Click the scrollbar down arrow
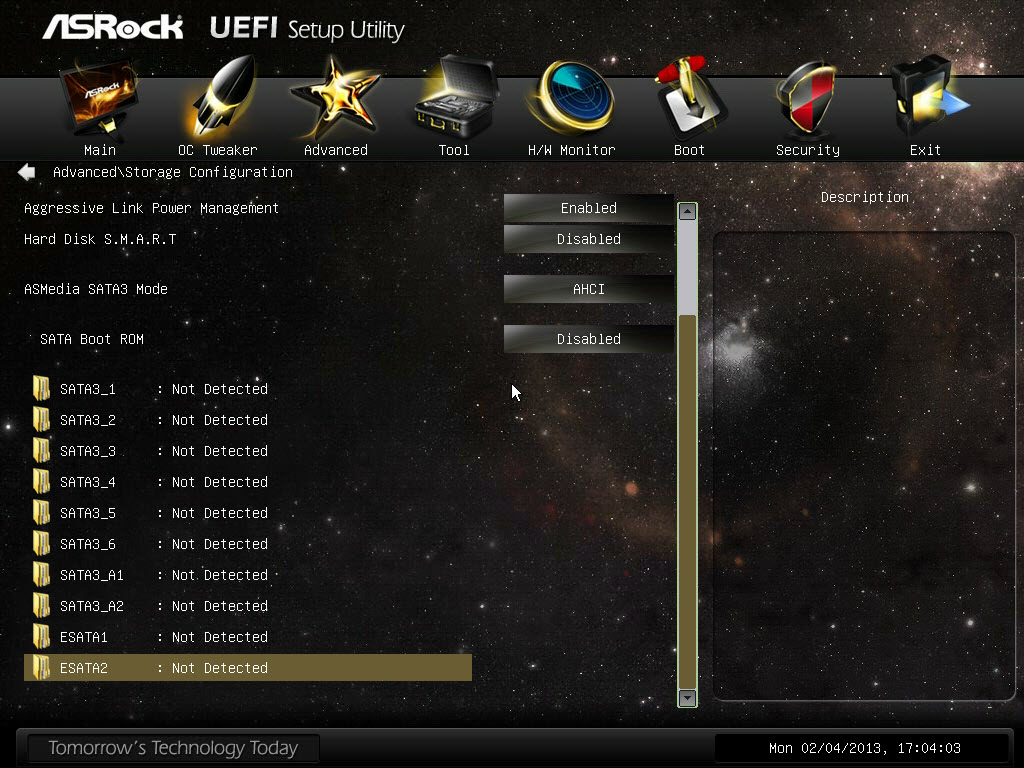The image size is (1024, 768). coord(687,697)
